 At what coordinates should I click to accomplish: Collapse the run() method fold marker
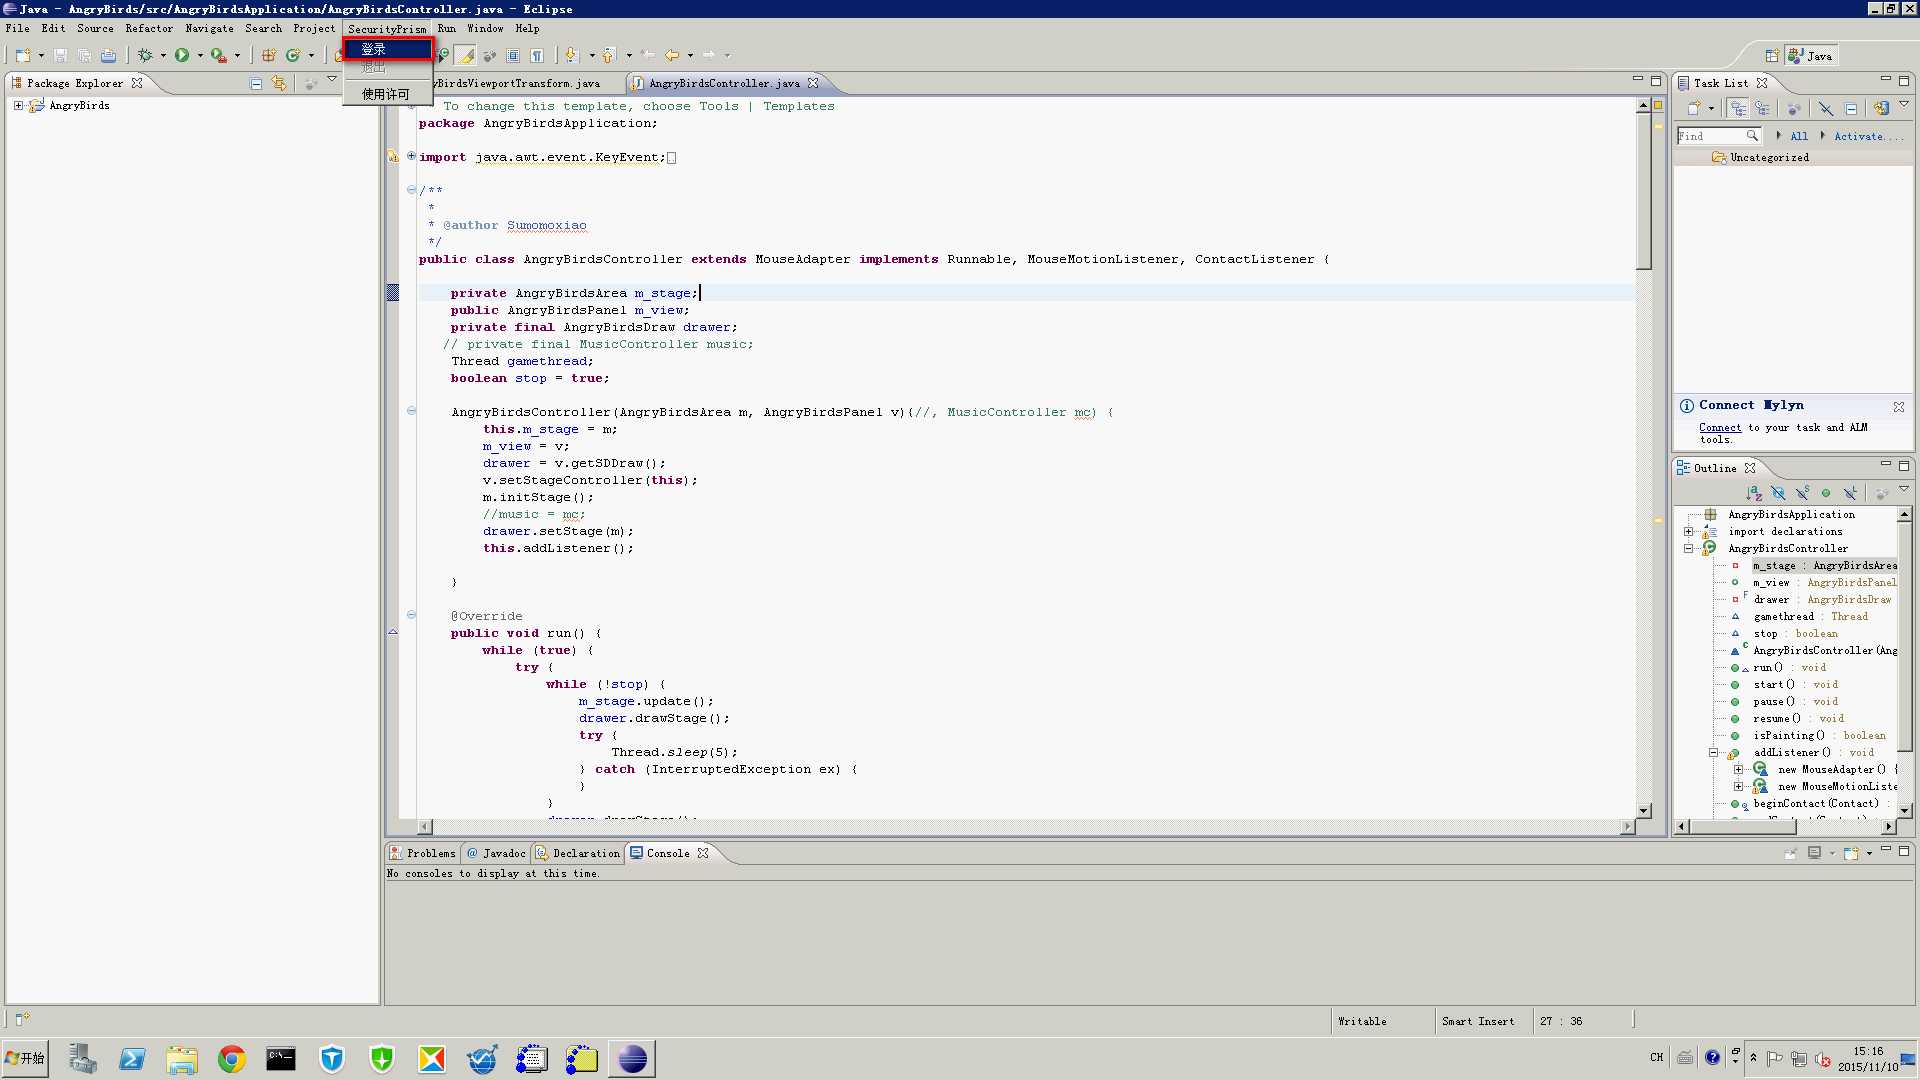pos(411,615)
